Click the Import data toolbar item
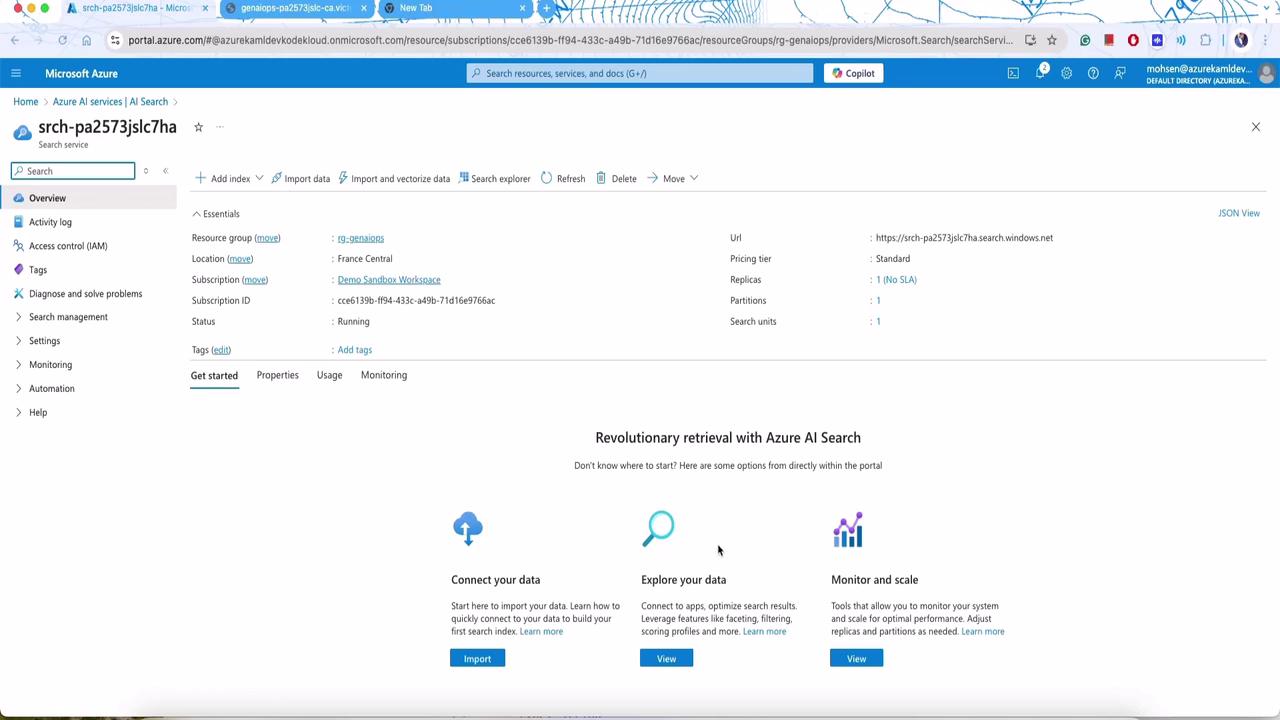 click(300, 179)
